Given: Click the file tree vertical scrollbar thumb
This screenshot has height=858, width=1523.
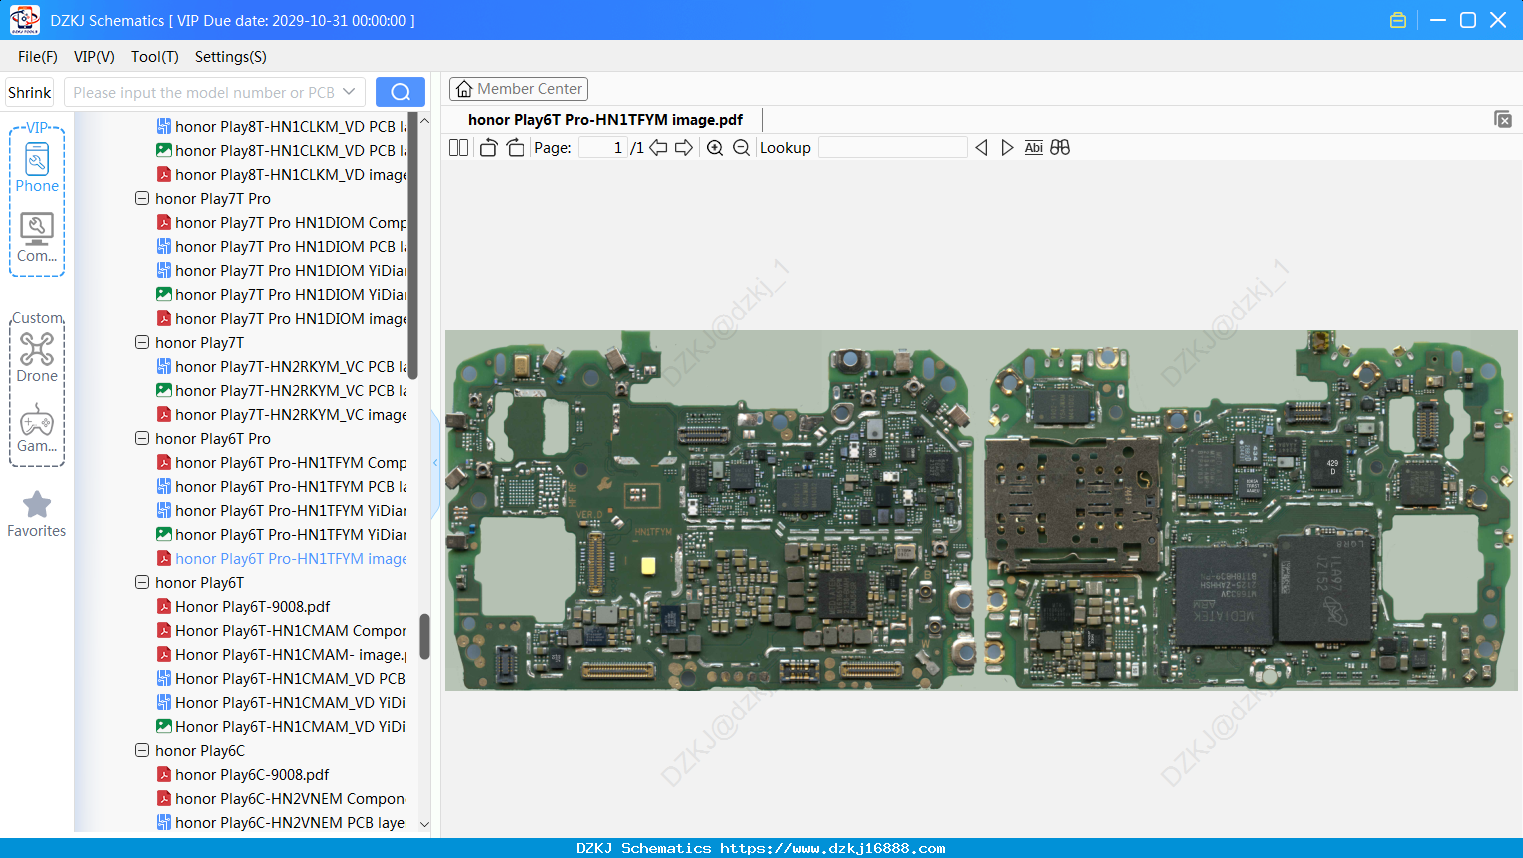Looking at the screenshot, I should 424,637.
